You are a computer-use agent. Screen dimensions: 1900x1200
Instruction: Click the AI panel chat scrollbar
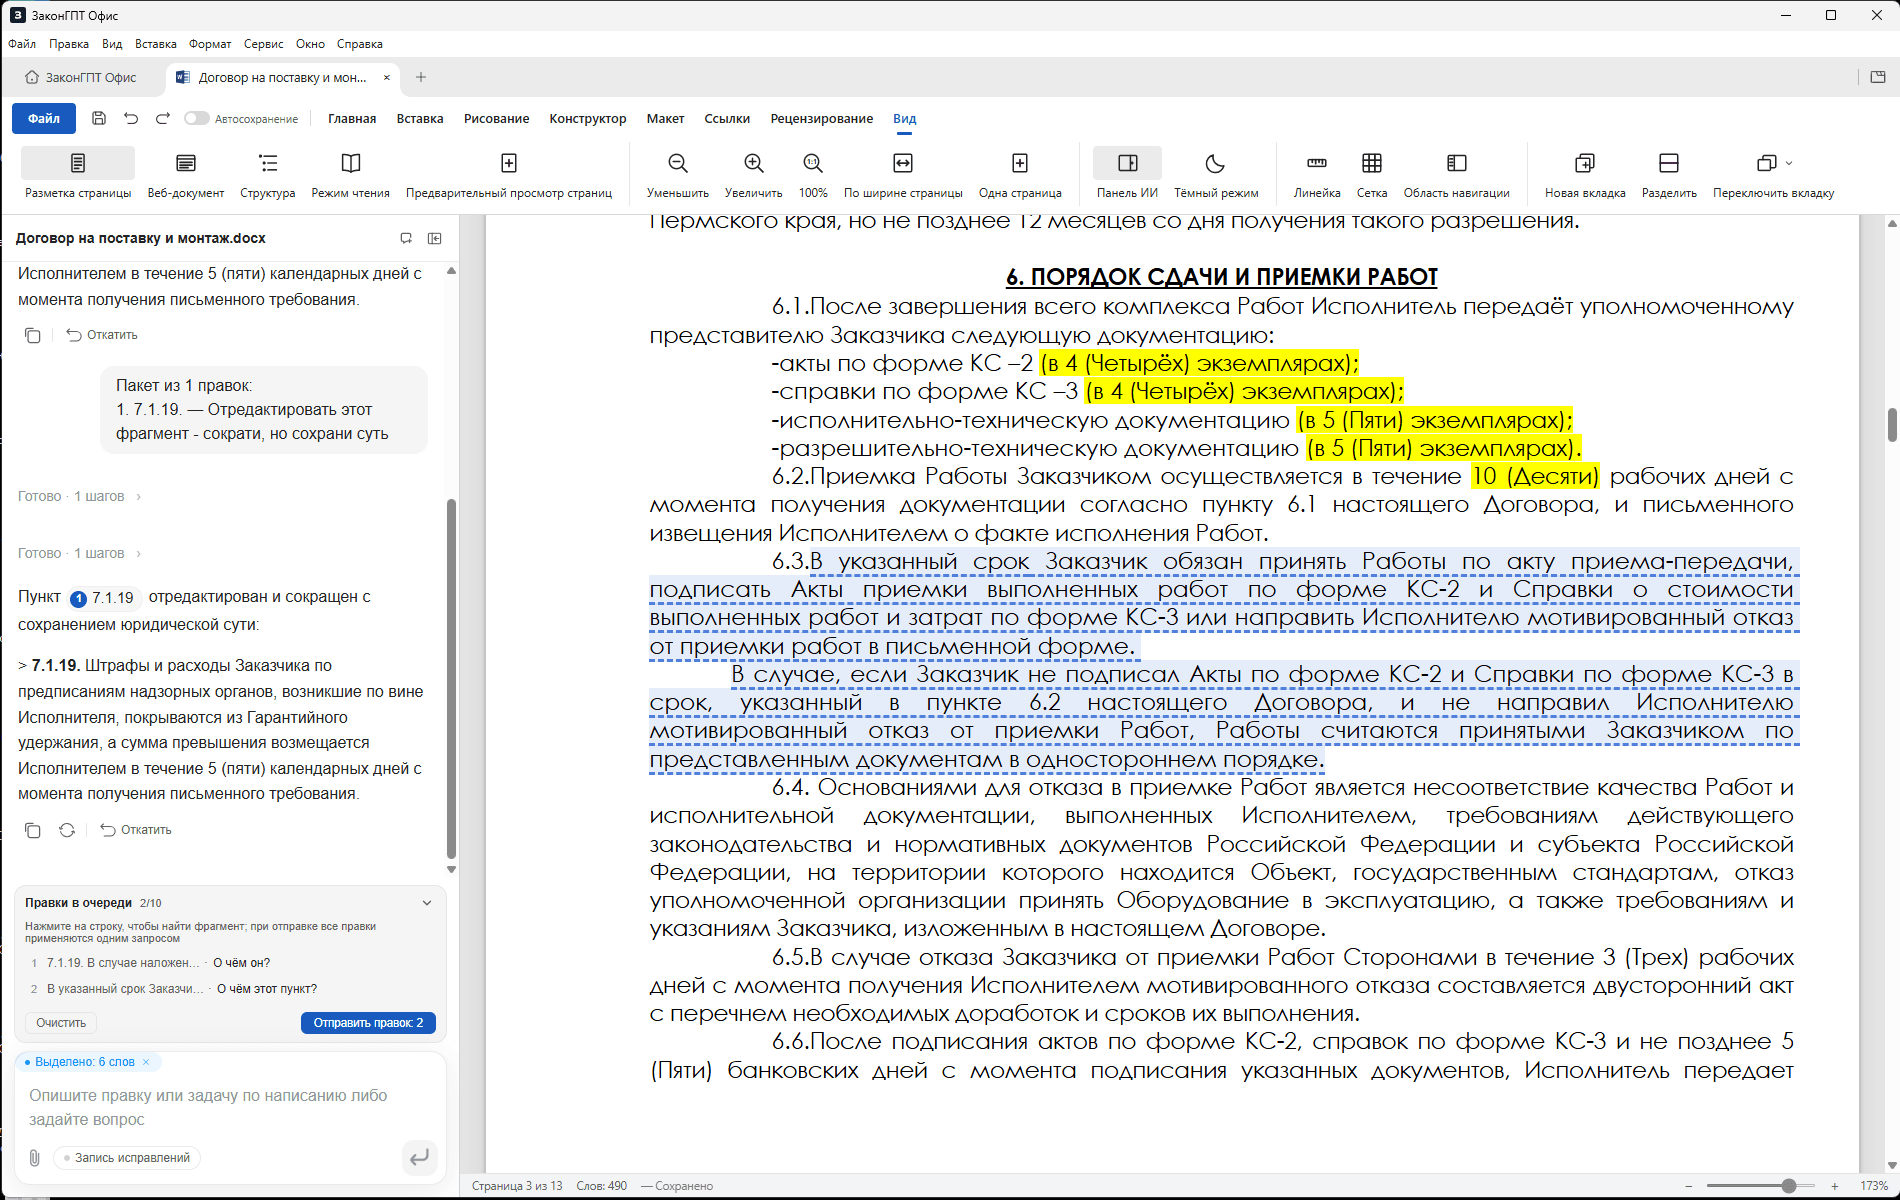[451, 679]
